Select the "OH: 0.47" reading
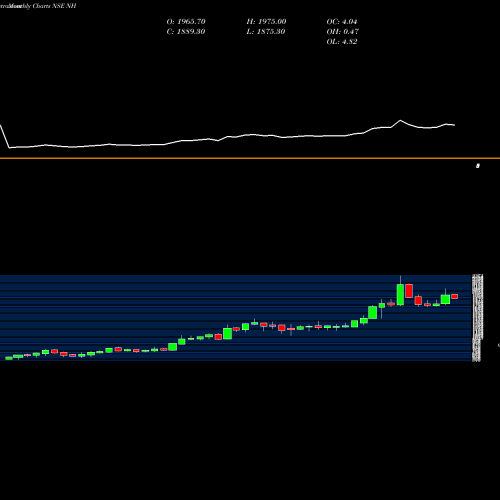The height and width of the screenshot is (500, 500). 343,32
